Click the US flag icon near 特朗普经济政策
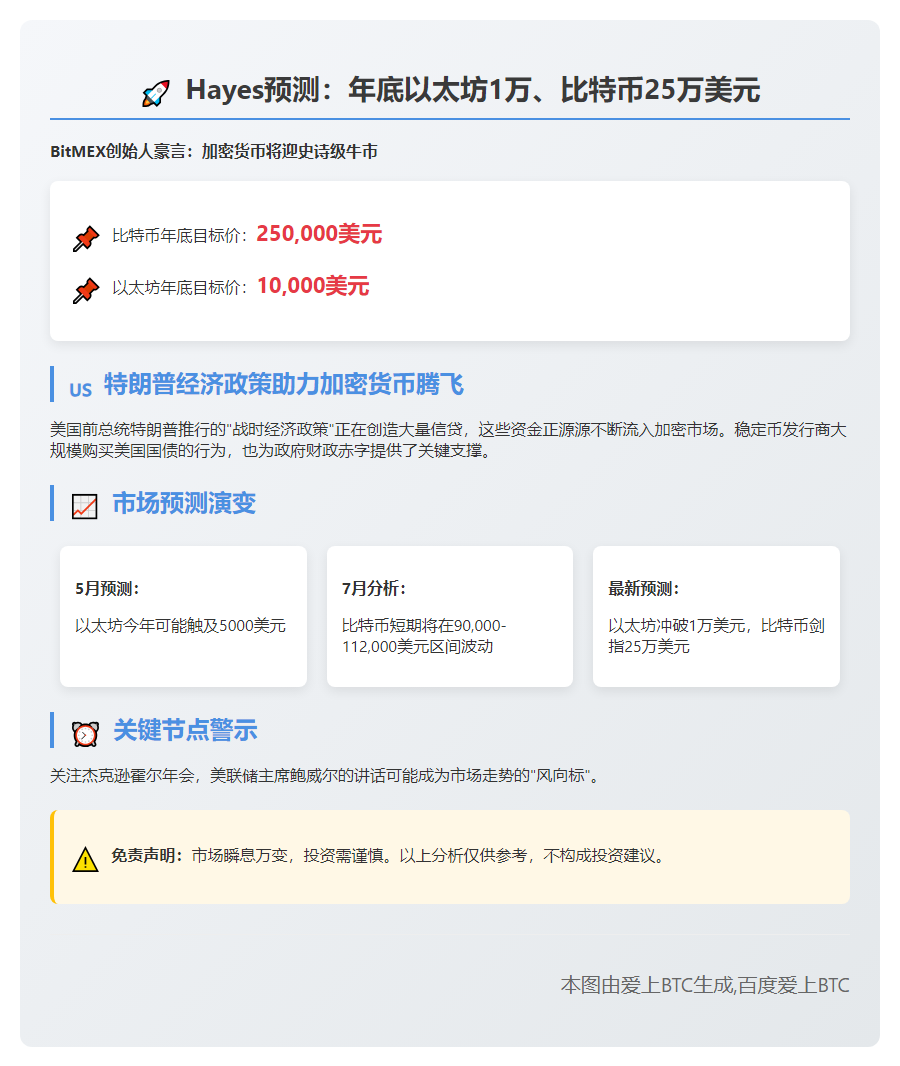Image resolution: width=900 pixels, height=1066 pixels. [80, 390]
